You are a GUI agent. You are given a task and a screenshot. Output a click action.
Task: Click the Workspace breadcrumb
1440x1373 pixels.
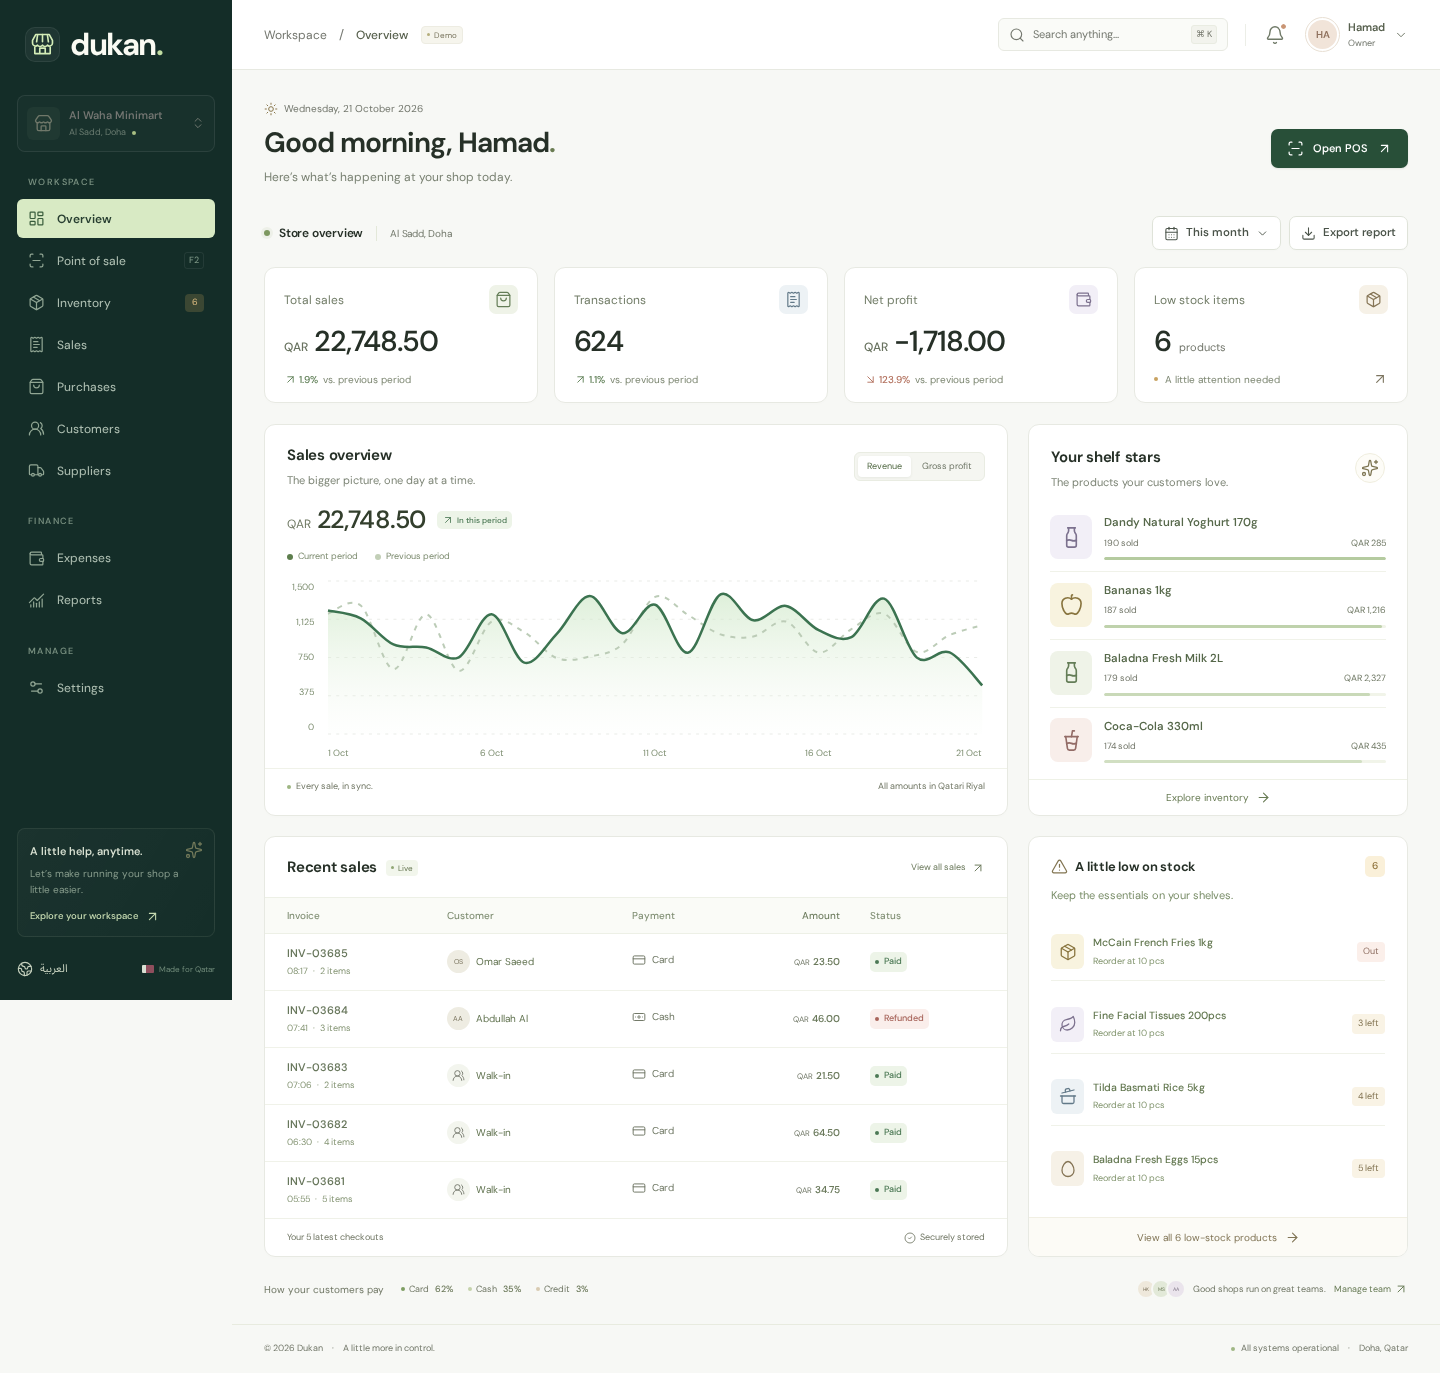click(x=295, y=35)
